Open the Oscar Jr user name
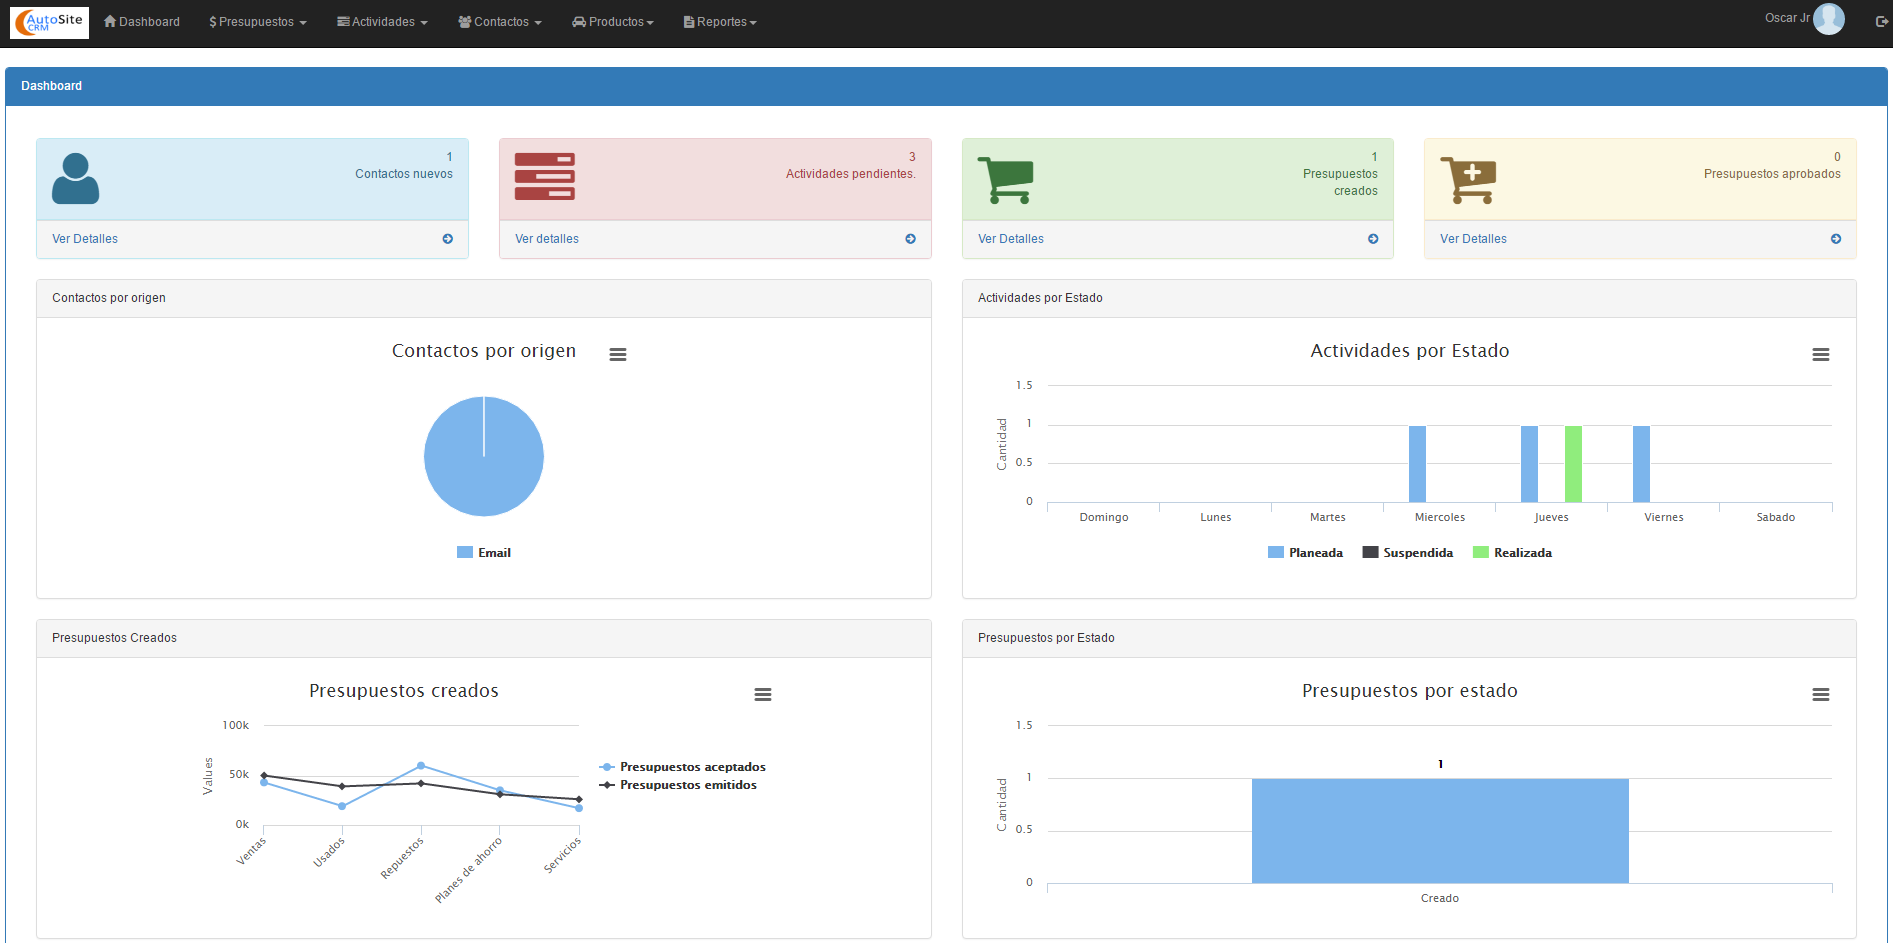This screenshot has height=943, width=1893. pyautogui.click(x=1787, y=18)
